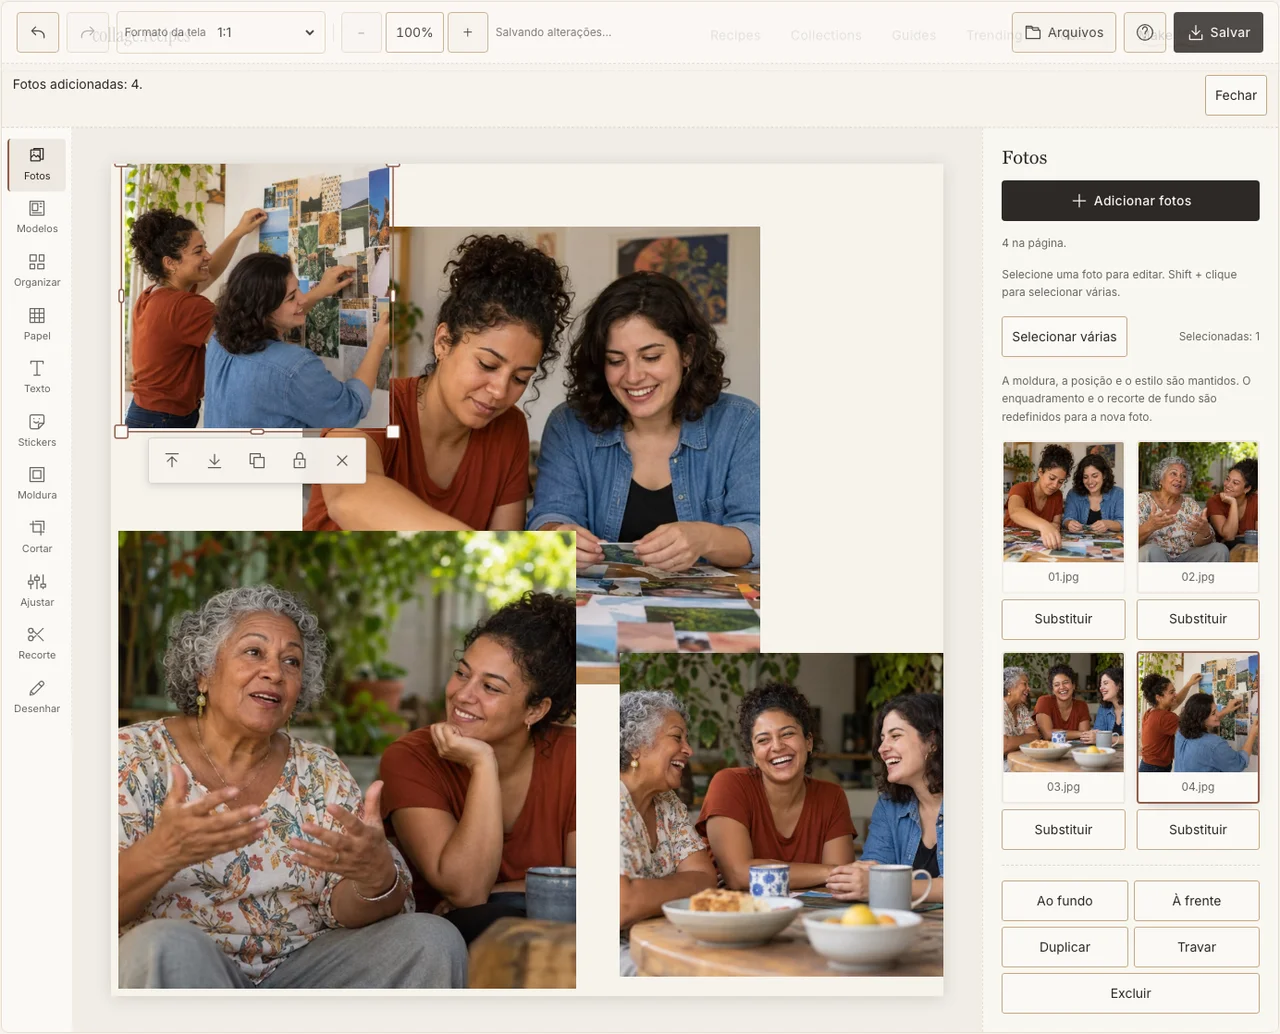
Task: Click the À frente button
Action: coord(1197,901)
